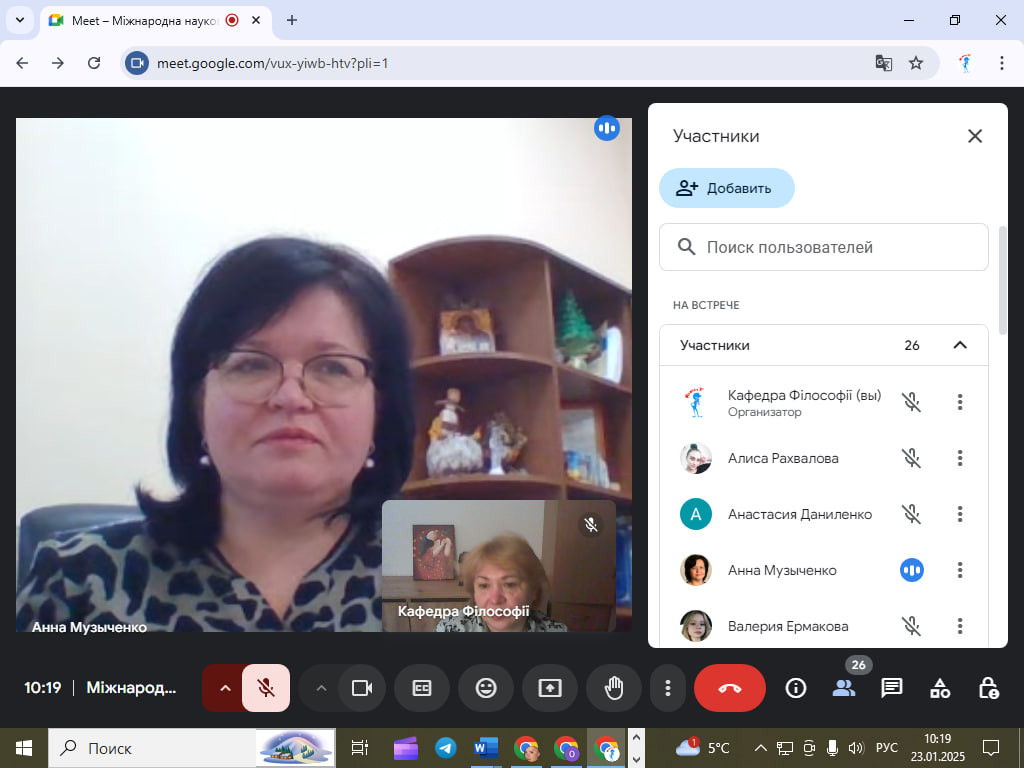
Task: Click Анна Музыченко name in participant list
Action: click(782, 570)
